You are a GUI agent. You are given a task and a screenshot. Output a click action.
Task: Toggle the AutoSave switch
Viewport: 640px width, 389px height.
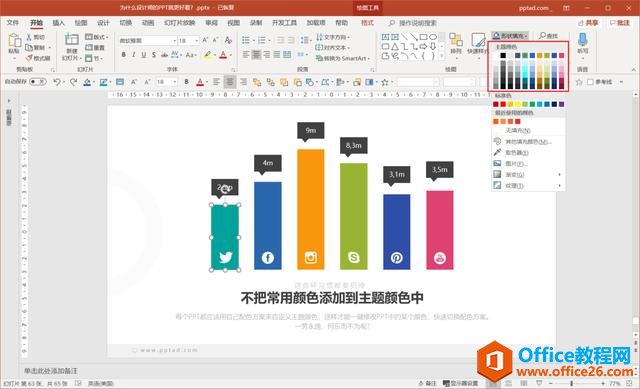click(38, 82)
